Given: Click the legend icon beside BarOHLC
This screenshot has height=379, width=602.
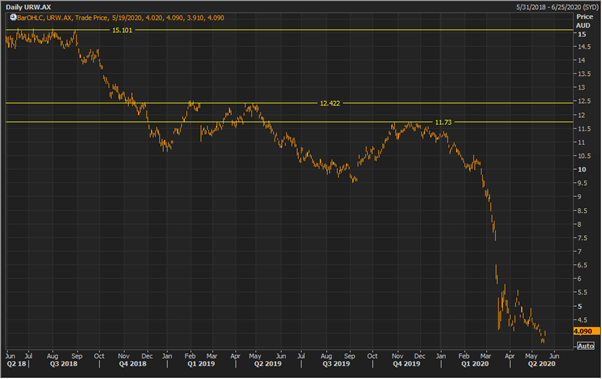Looking at the screenshot, I should coord(13,17).
